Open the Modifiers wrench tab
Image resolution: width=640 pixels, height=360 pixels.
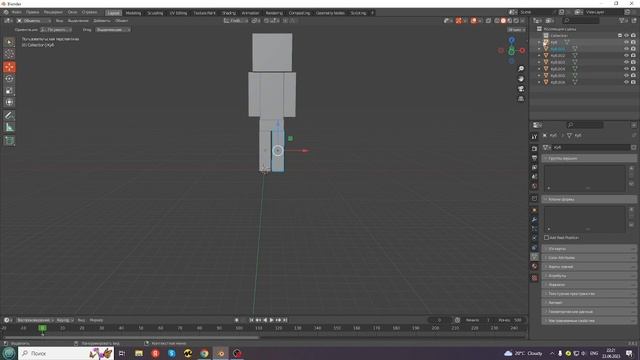[x=534, y=220]
